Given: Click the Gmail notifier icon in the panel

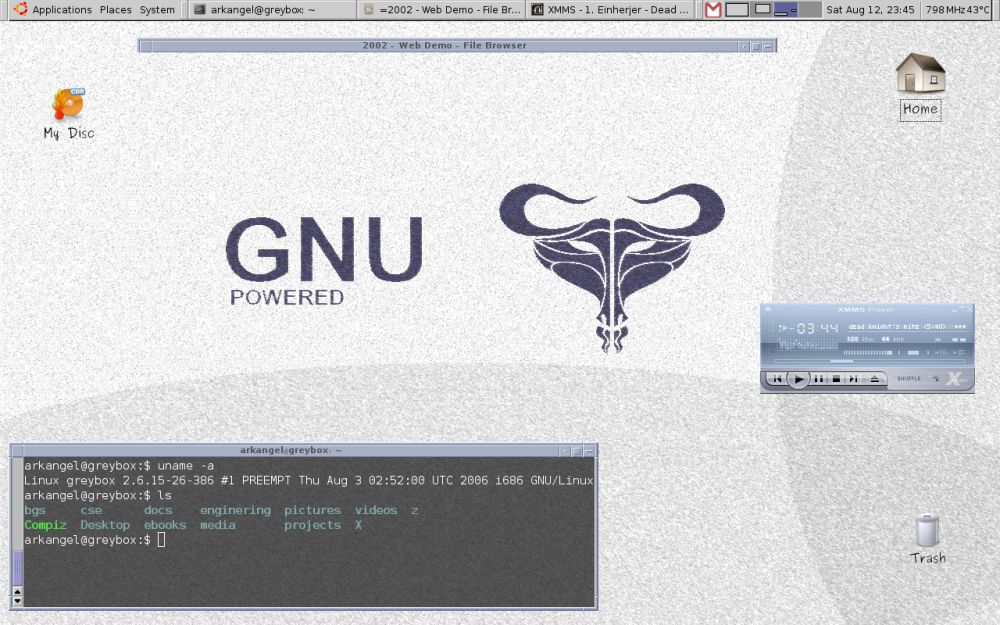Looking at the screenshot, I should tap(713, 10).
